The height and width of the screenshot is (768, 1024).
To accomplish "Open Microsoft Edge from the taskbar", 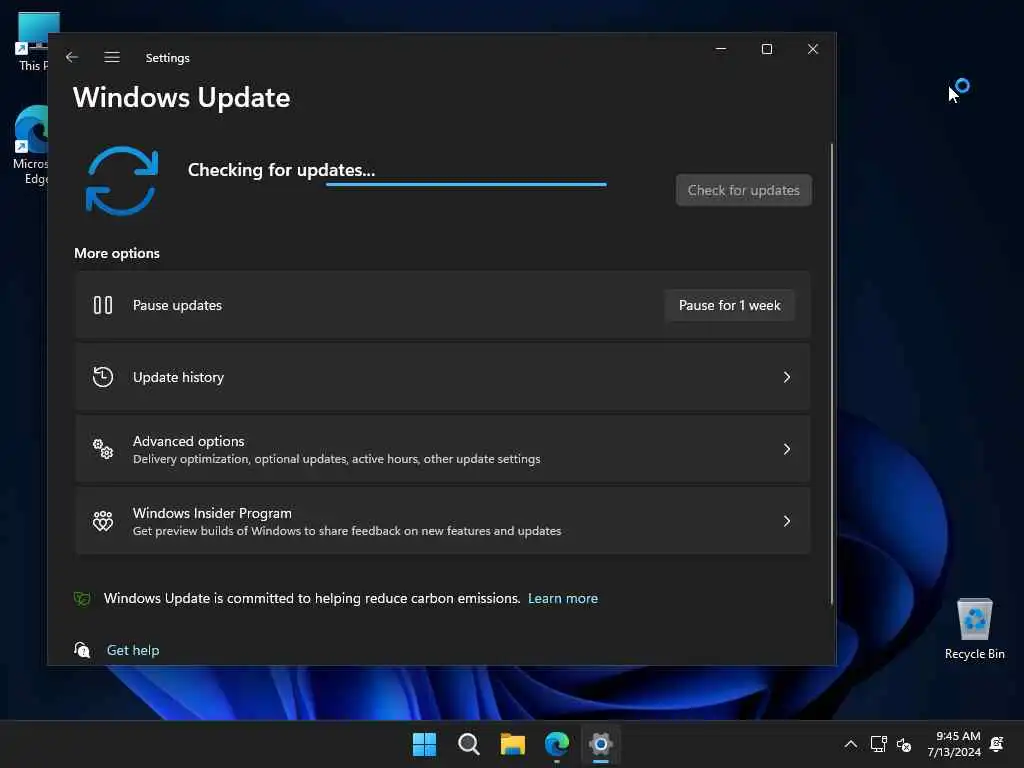I will [x=557, y=744].
